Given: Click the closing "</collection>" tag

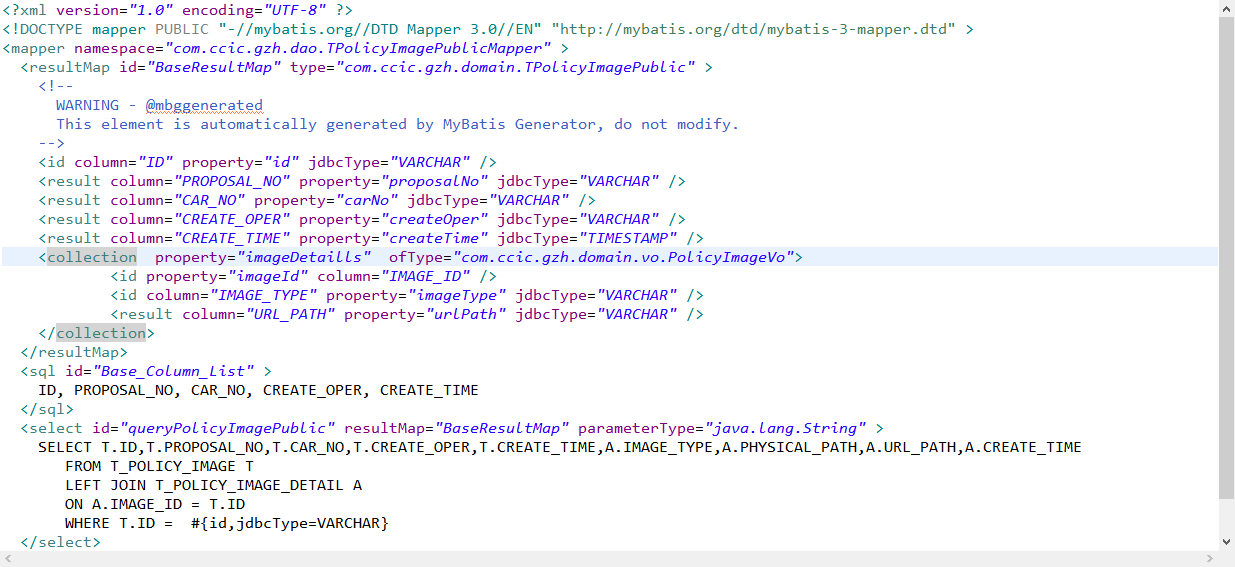Looking at the screenshot, I should pyautogui.click(x=97, y=333).
